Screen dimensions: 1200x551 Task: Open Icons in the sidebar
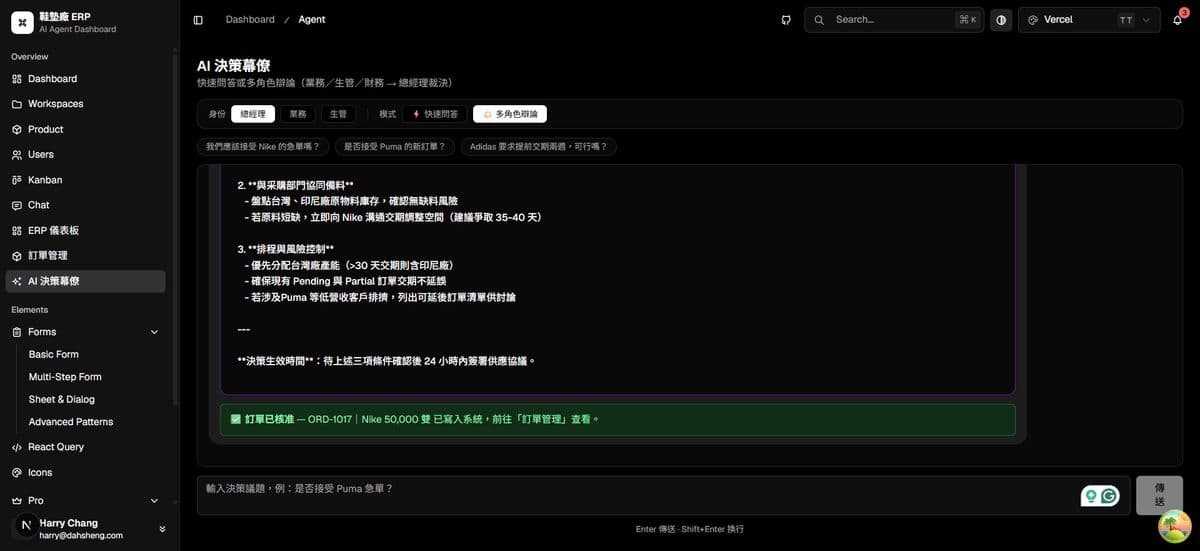click(86, 473)
